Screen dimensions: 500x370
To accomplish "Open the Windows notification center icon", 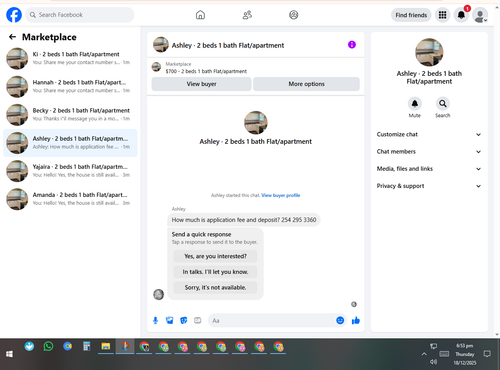I will 487,354.
